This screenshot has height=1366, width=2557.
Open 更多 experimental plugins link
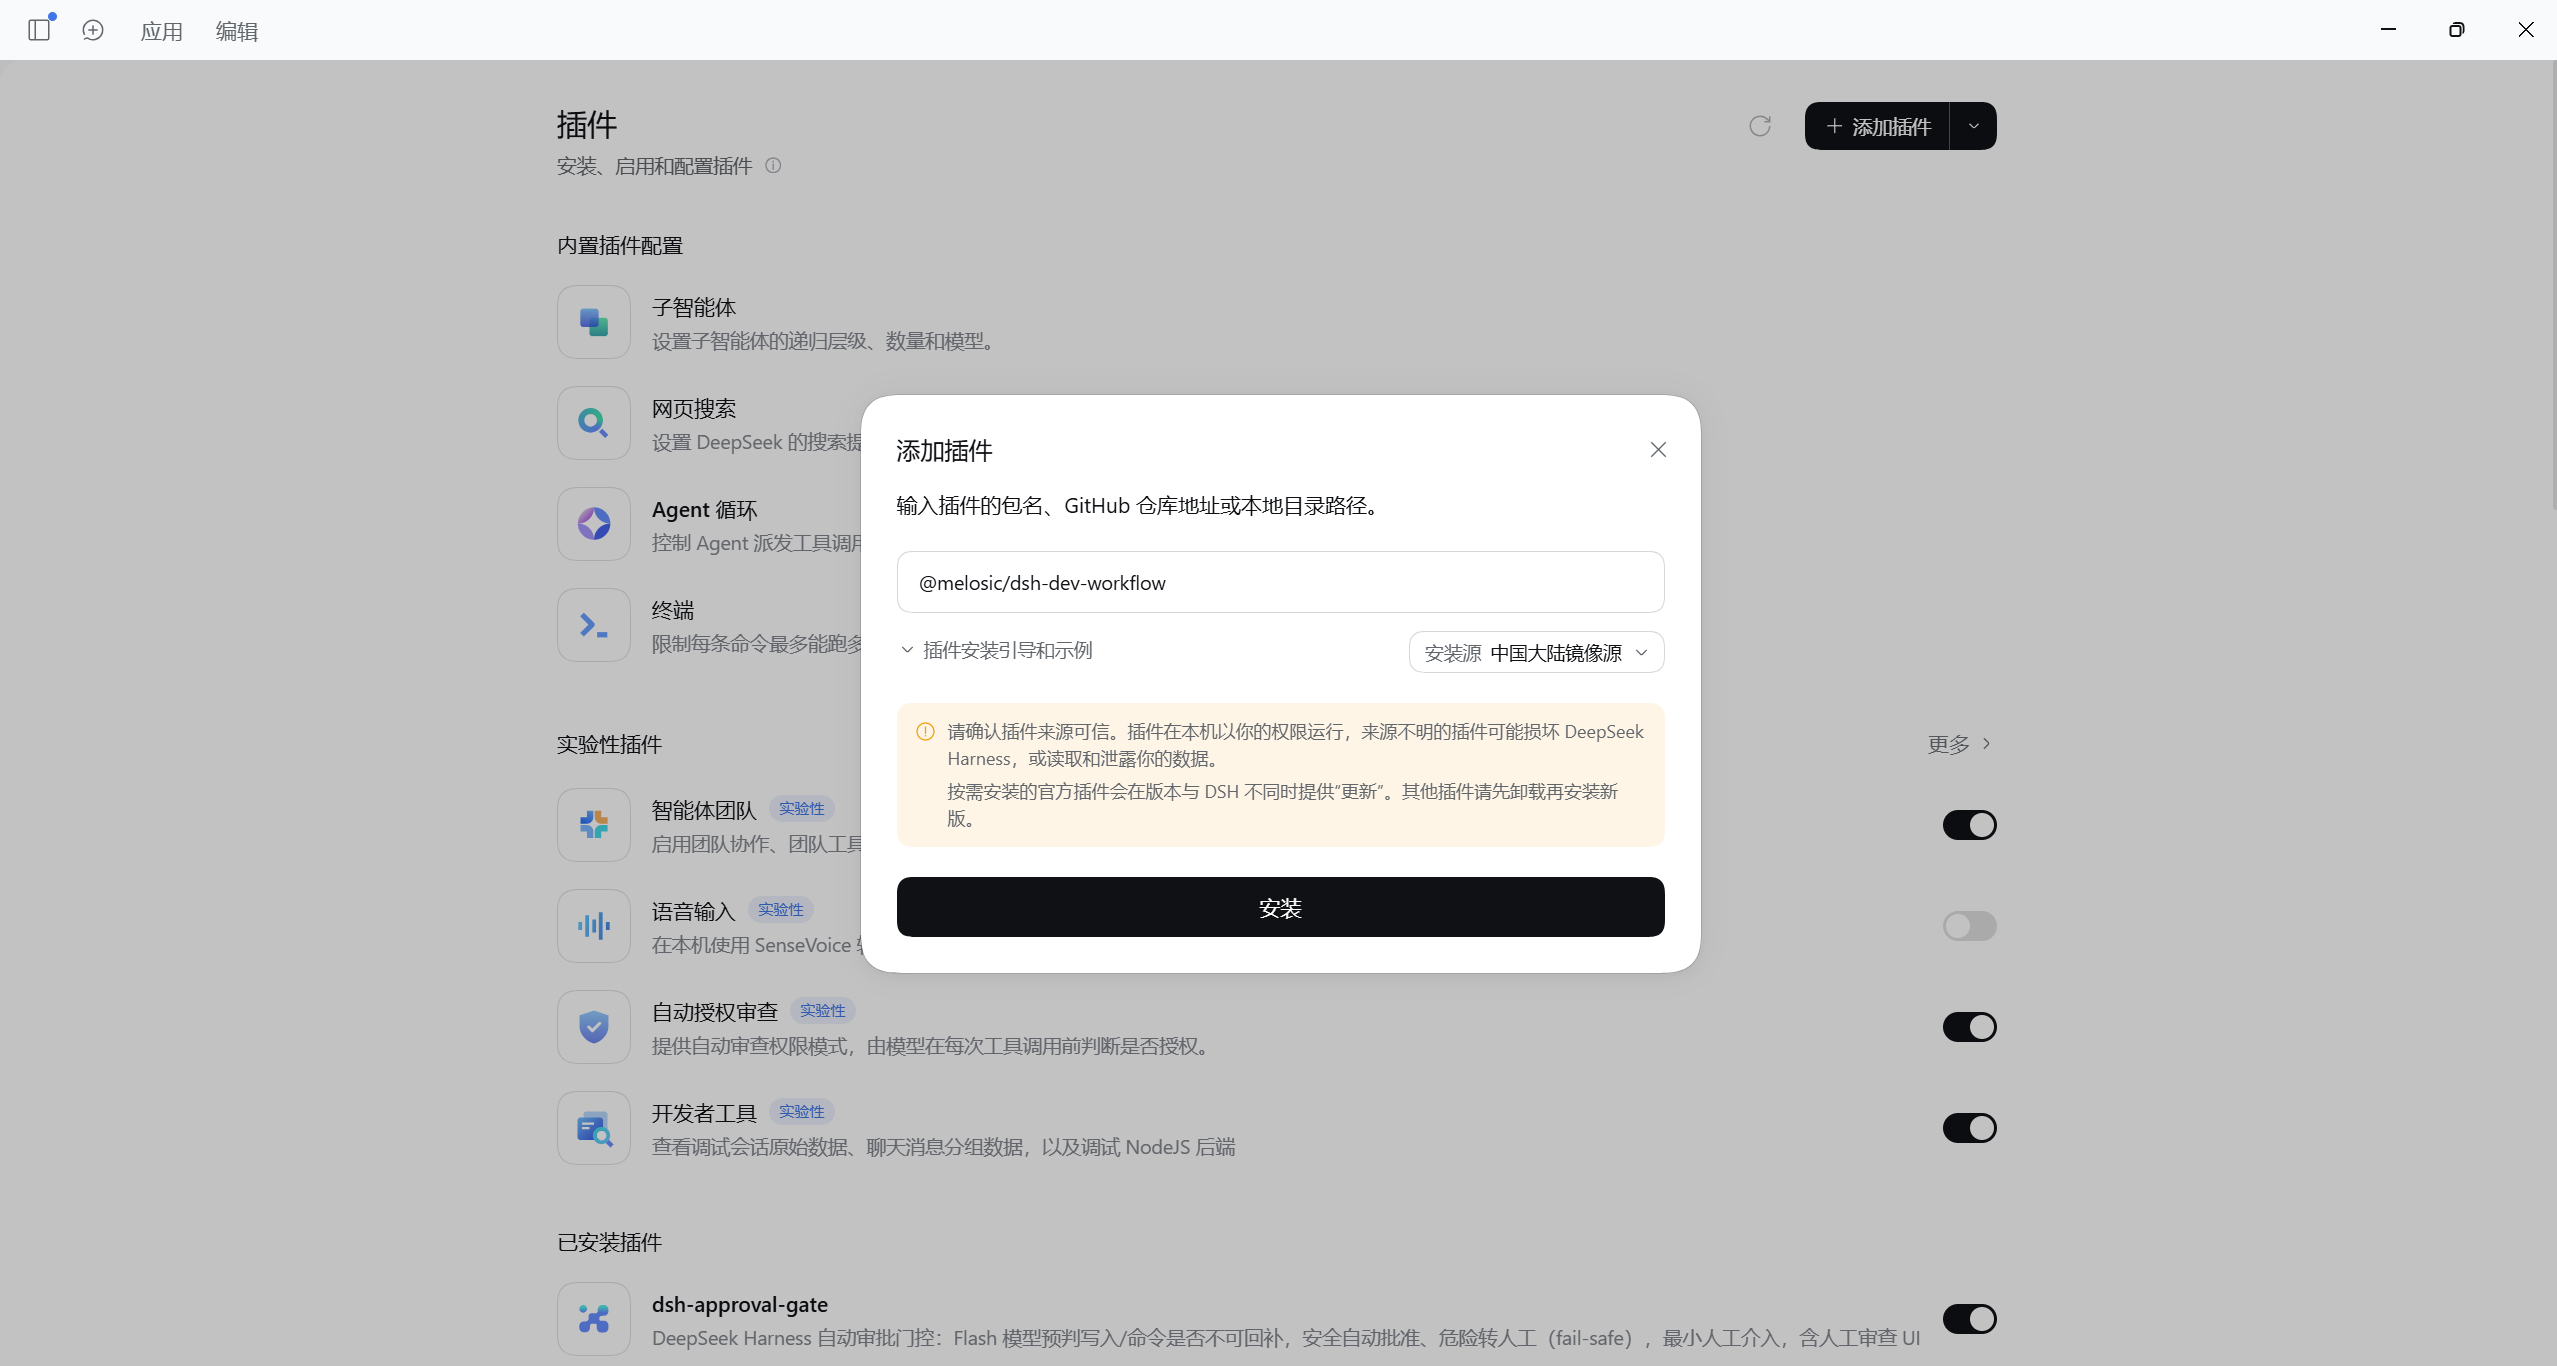point(1959,744)
